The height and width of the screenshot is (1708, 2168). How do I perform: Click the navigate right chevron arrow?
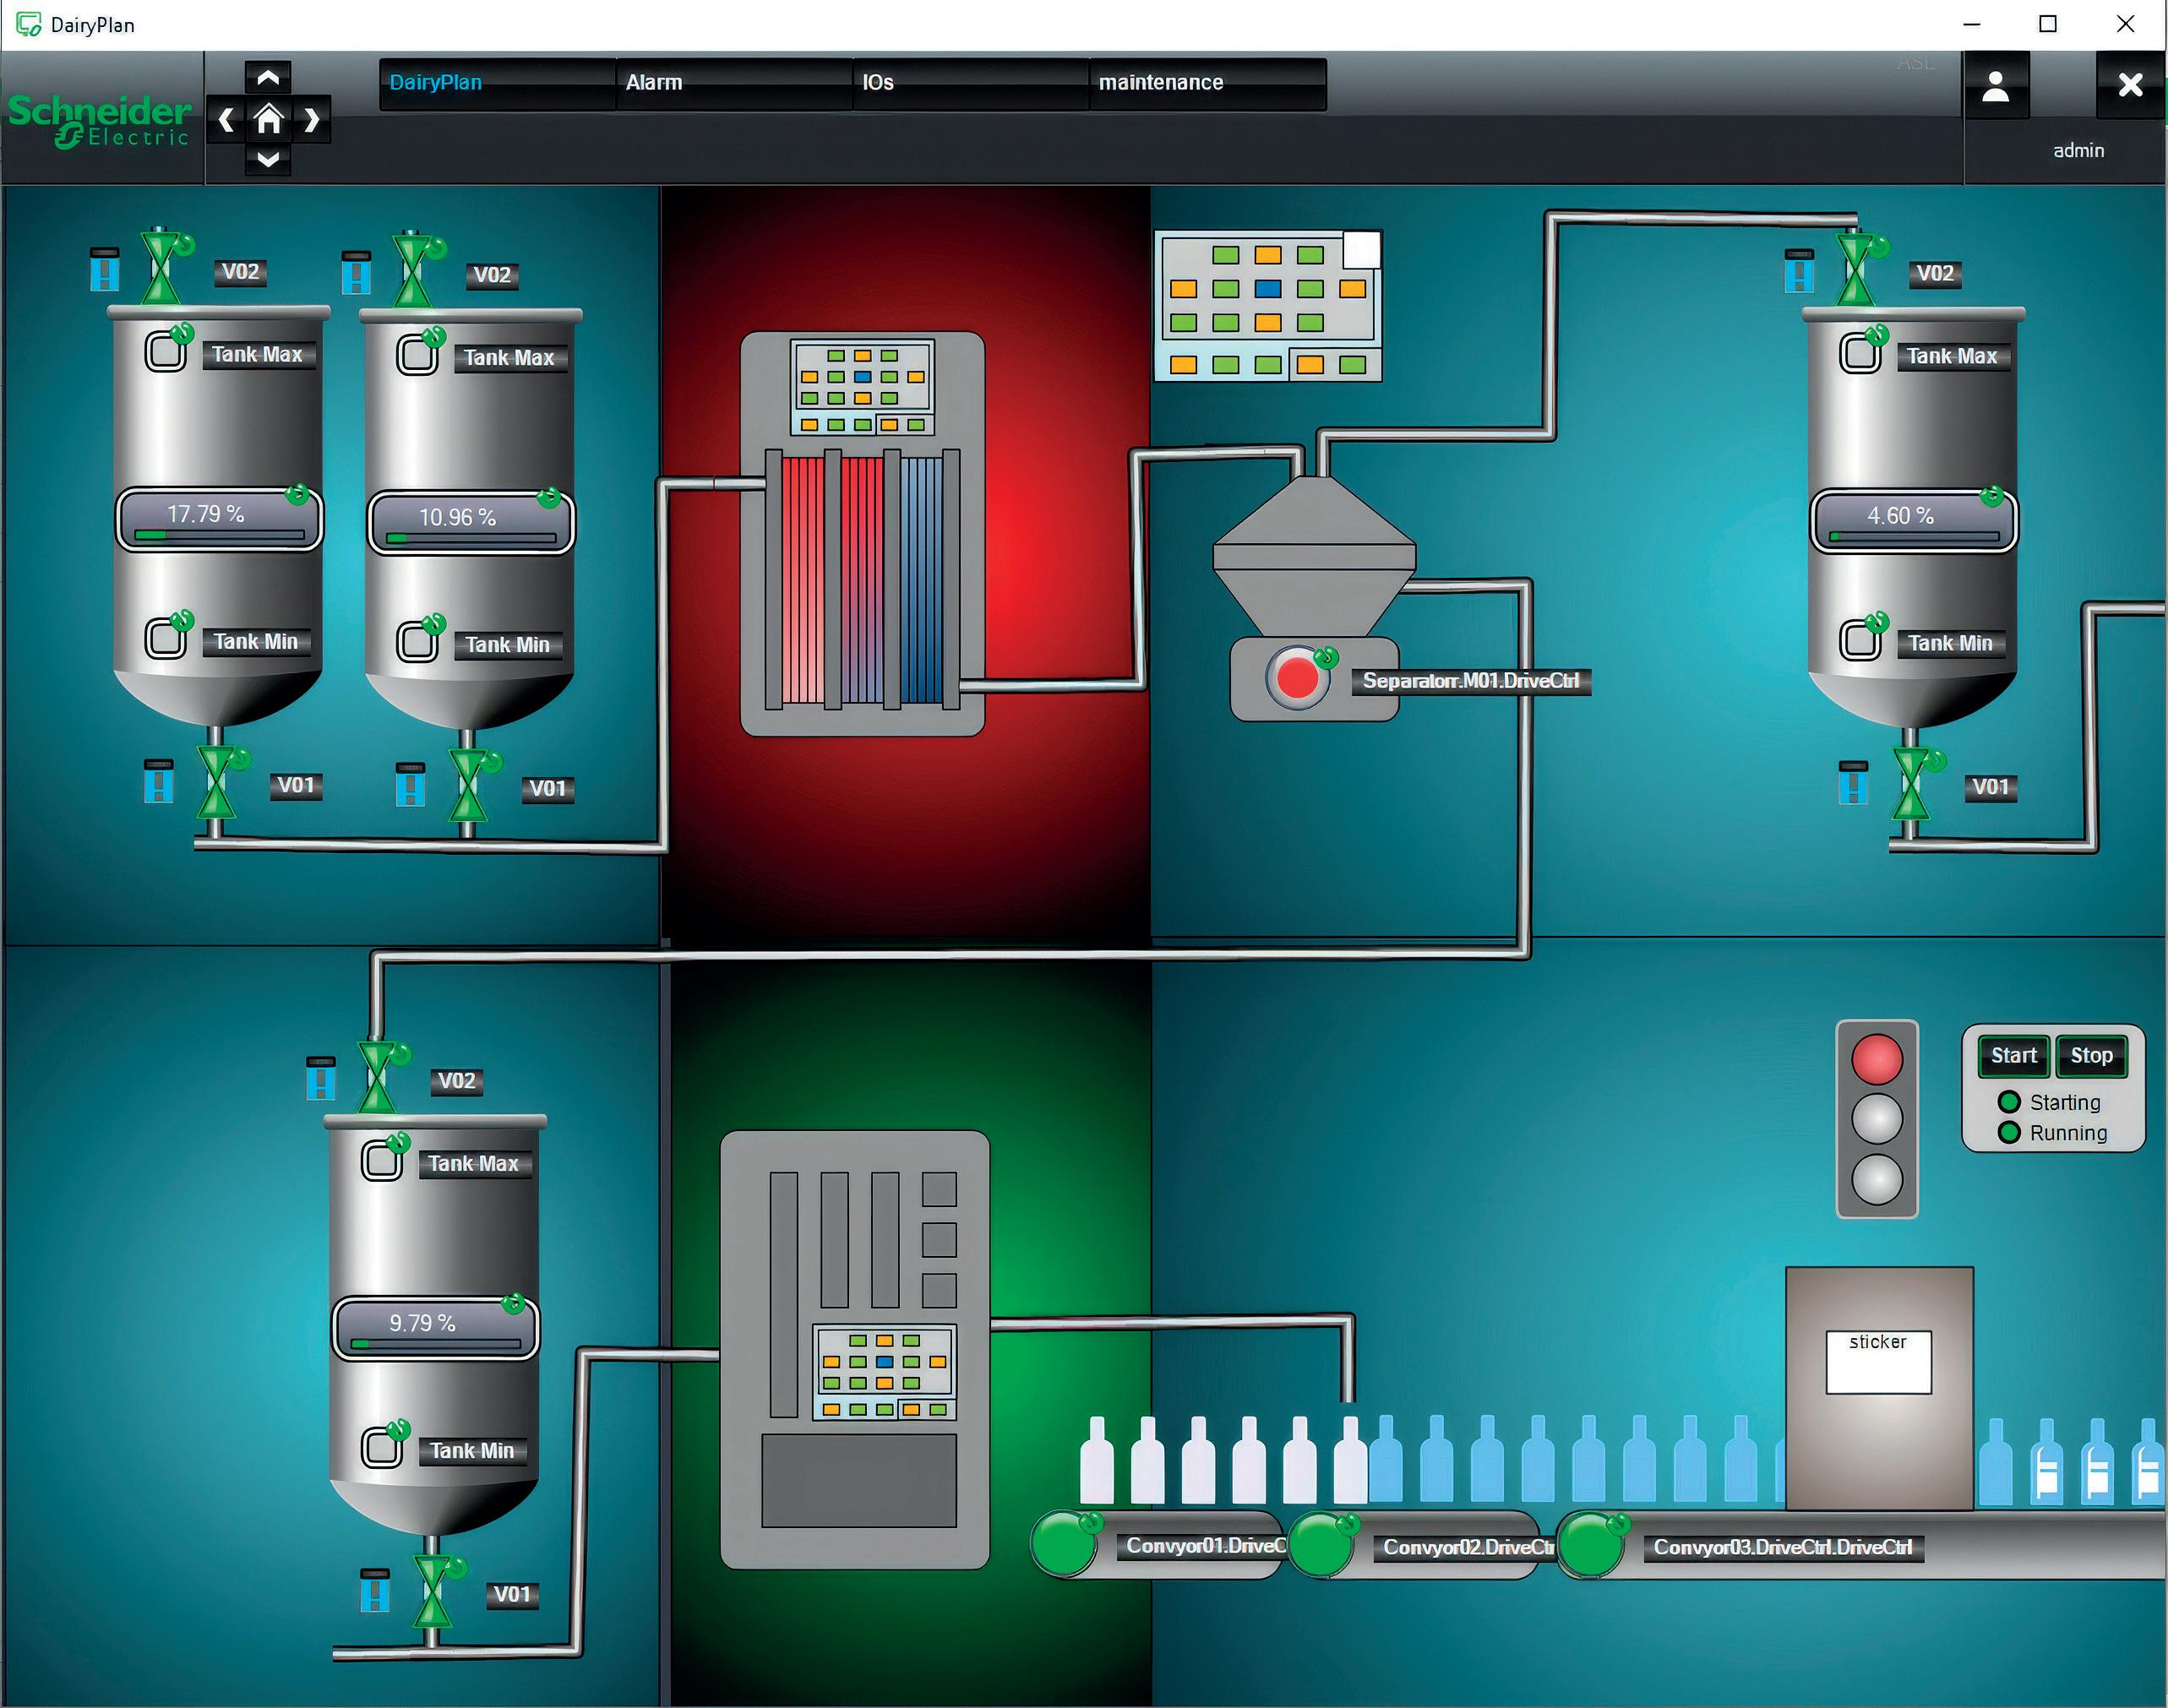tap(312, 120)
